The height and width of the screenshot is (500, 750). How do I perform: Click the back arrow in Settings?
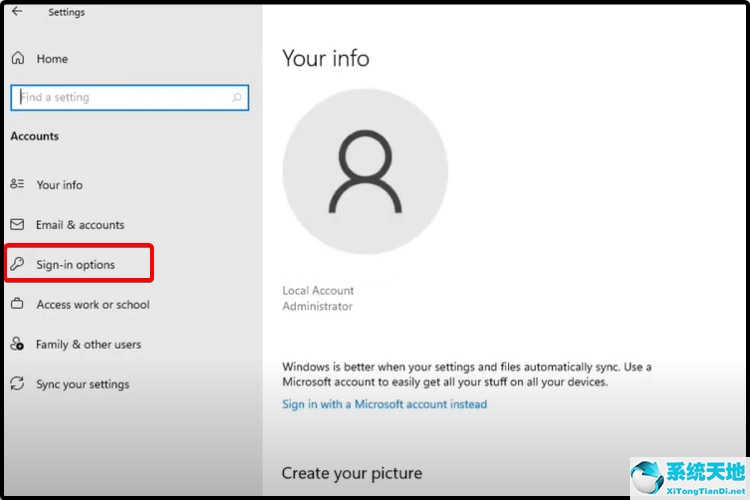coord(17,12)
